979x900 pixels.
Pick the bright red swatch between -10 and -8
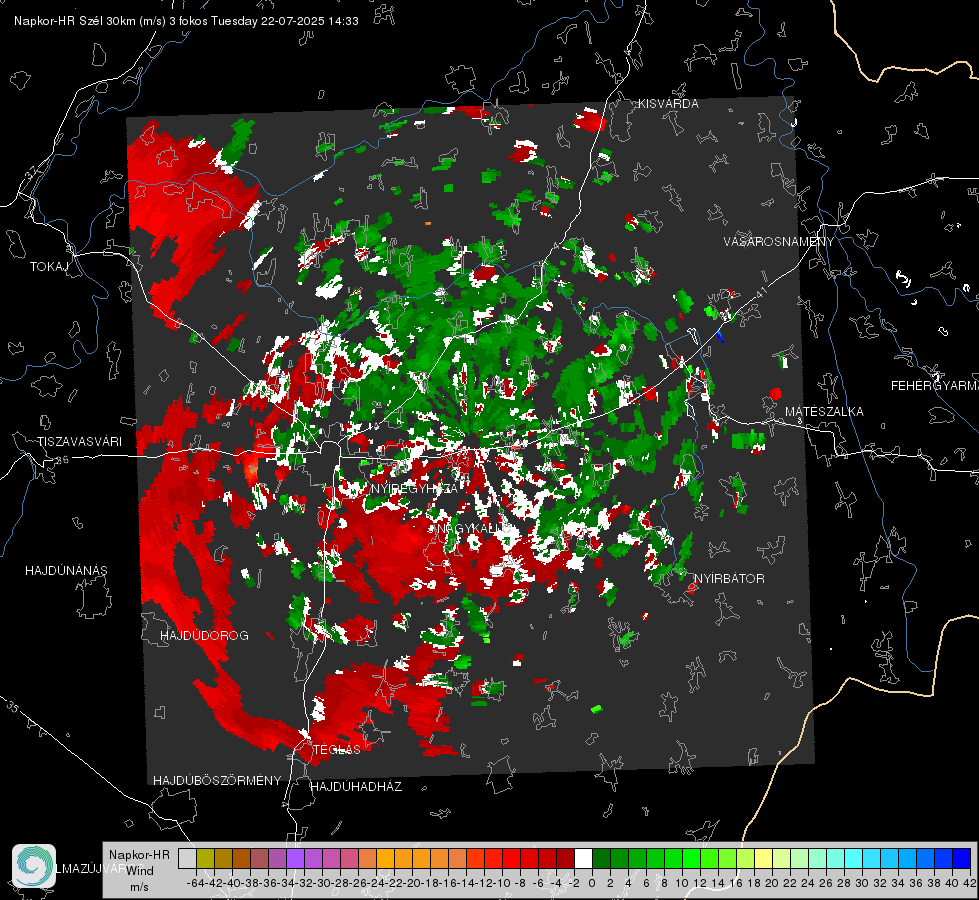point(511,859)
